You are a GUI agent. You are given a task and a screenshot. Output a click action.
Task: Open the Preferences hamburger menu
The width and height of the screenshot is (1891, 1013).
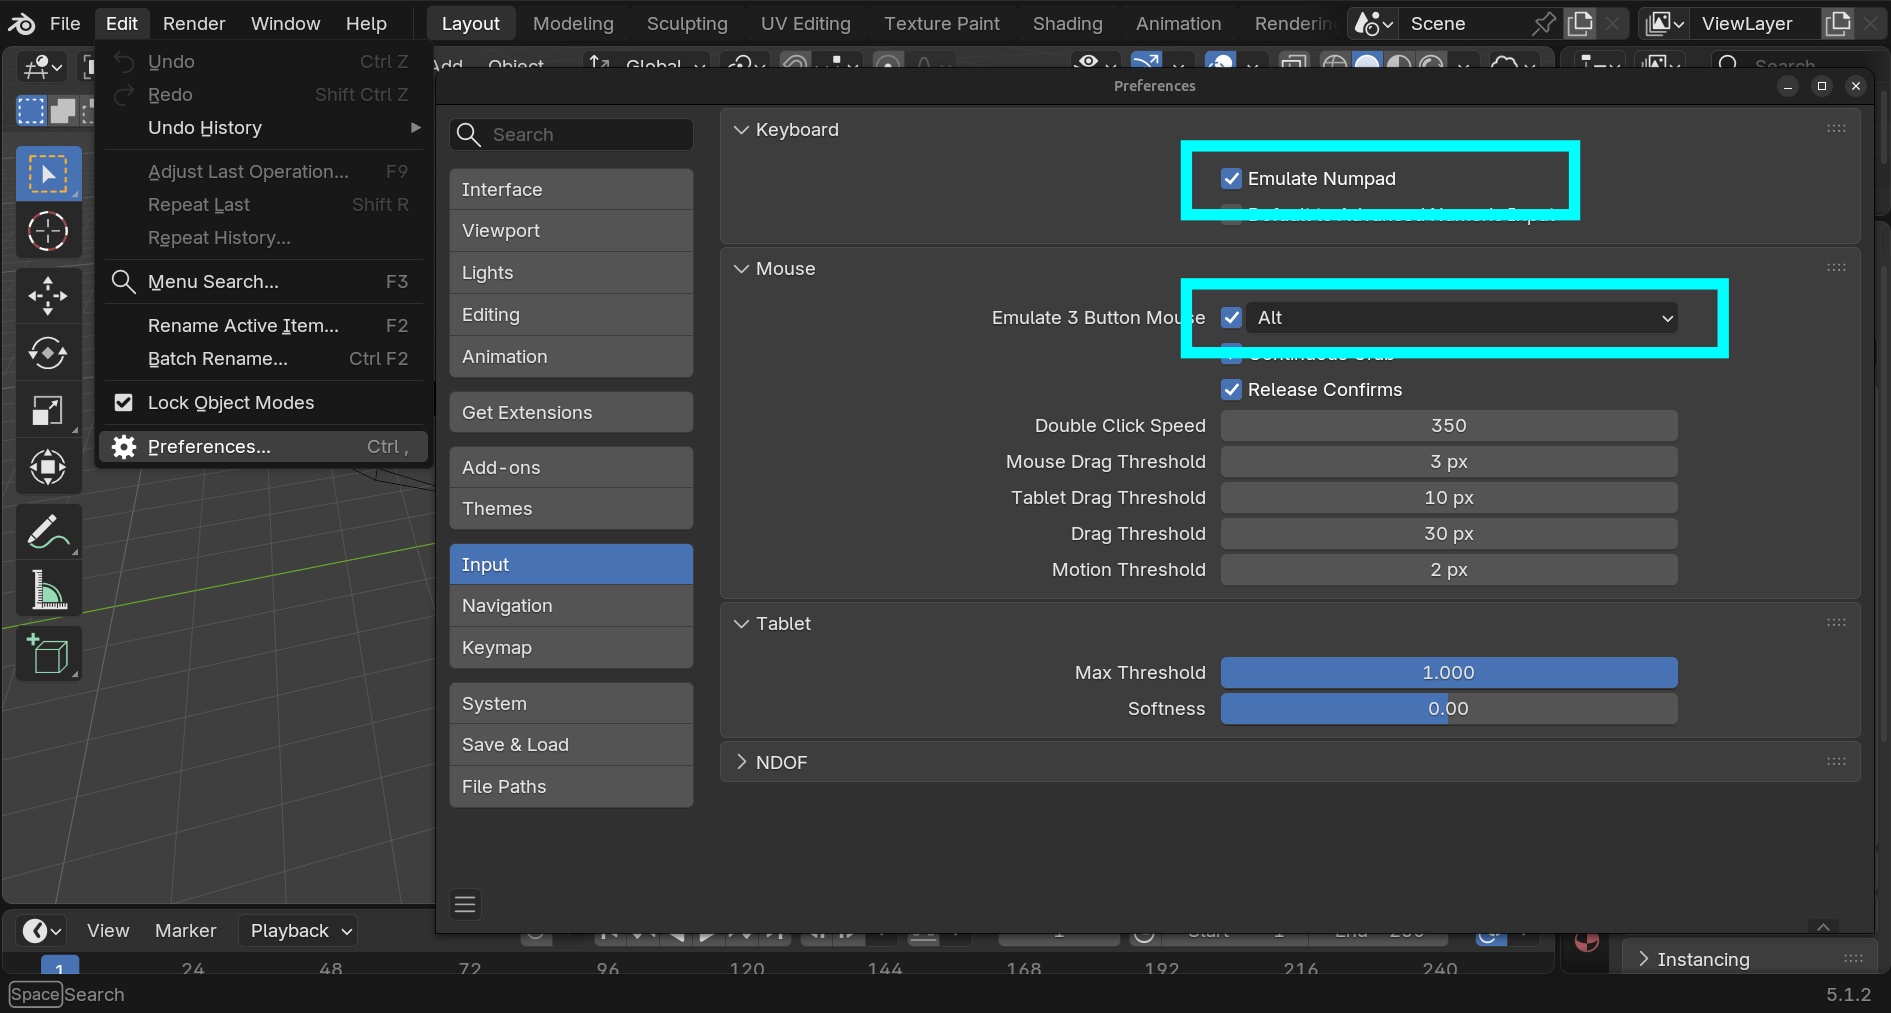coord(465,905)
